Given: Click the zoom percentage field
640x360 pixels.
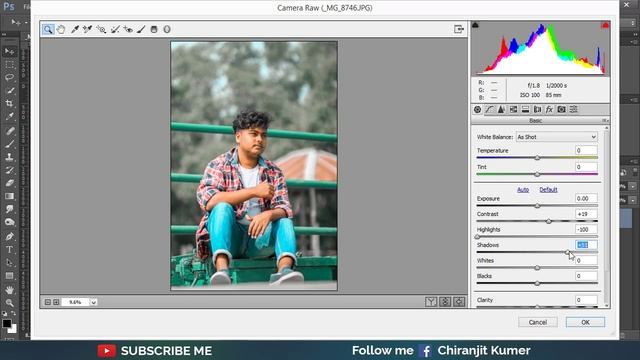Looking at the screenshot, I should tap(76, 302).
